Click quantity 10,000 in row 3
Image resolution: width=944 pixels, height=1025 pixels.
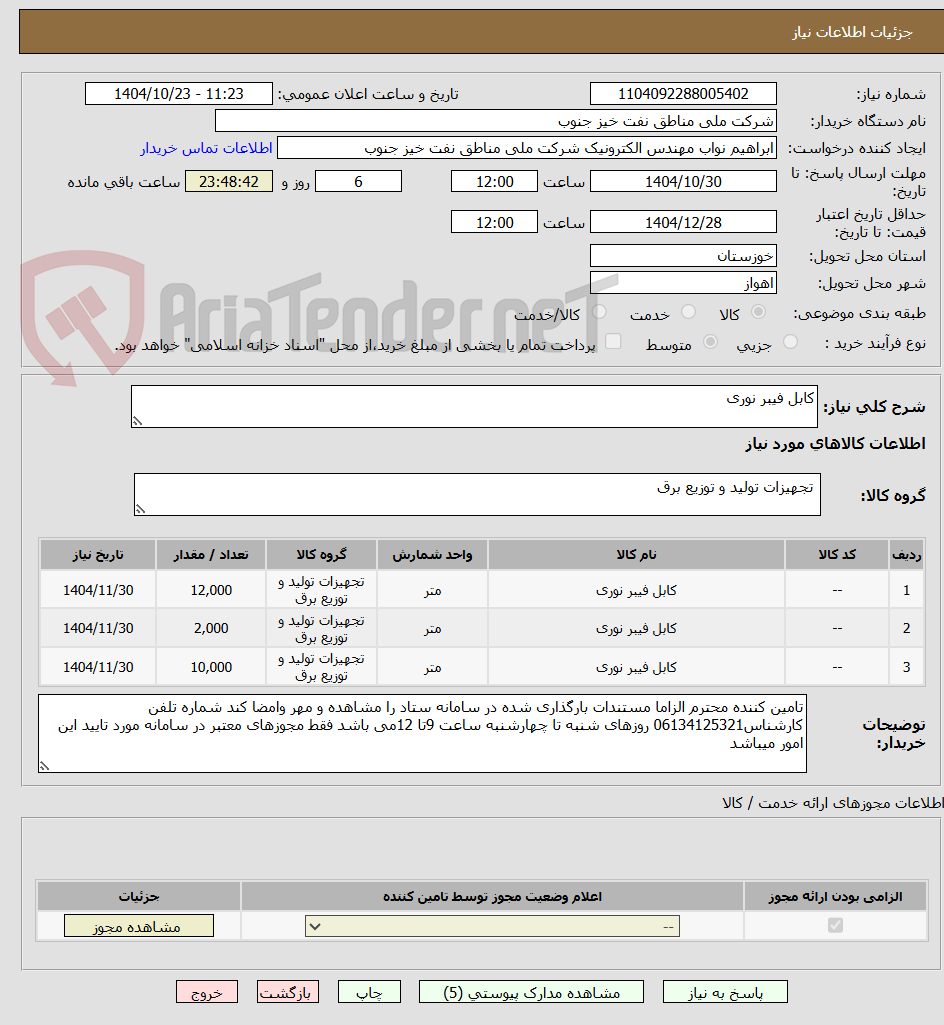(211, 667)
